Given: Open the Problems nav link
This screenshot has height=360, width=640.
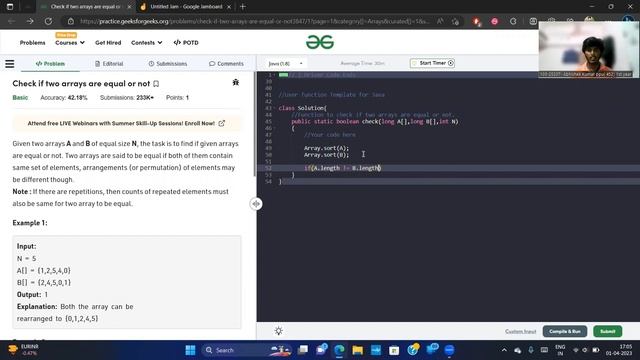Looking at the screenshot, I should point(33,42).
